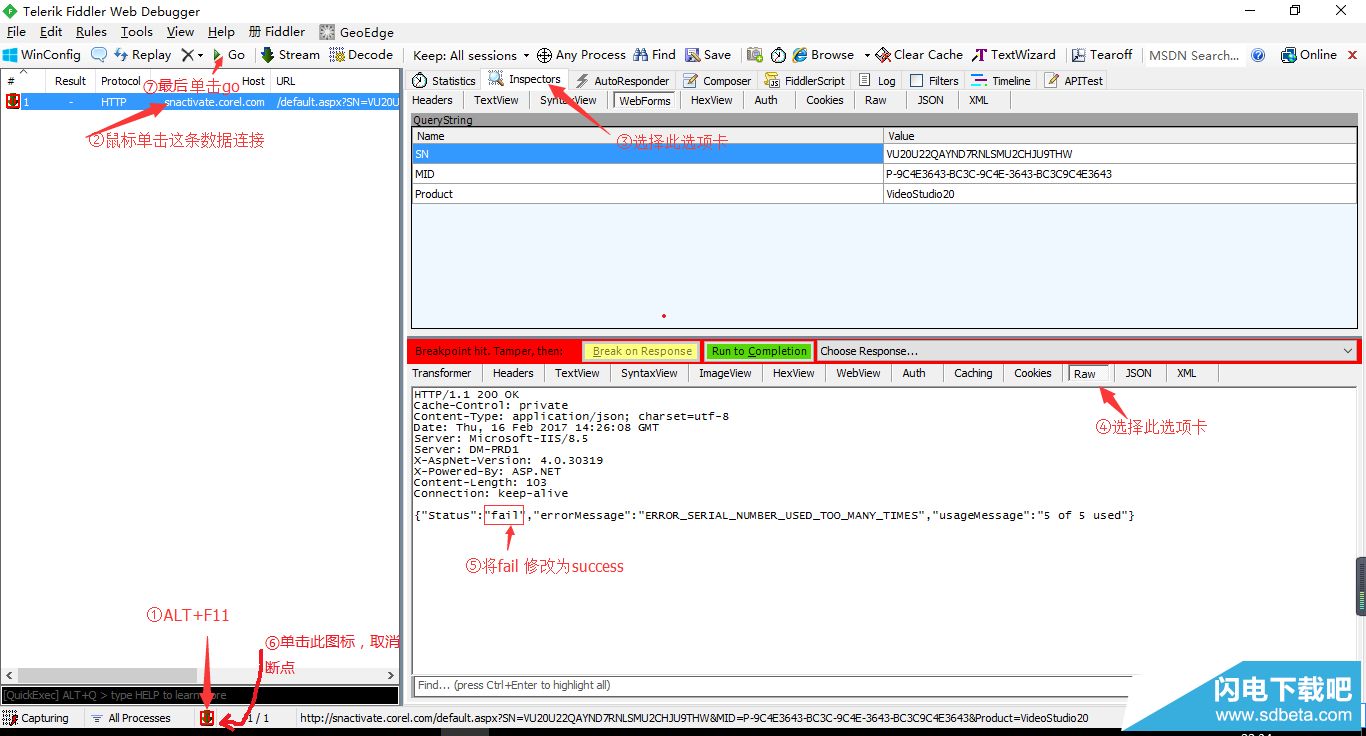The image size is (1366, 736).
Task: Click the Go toolbar button
Action: pos(229,55)
